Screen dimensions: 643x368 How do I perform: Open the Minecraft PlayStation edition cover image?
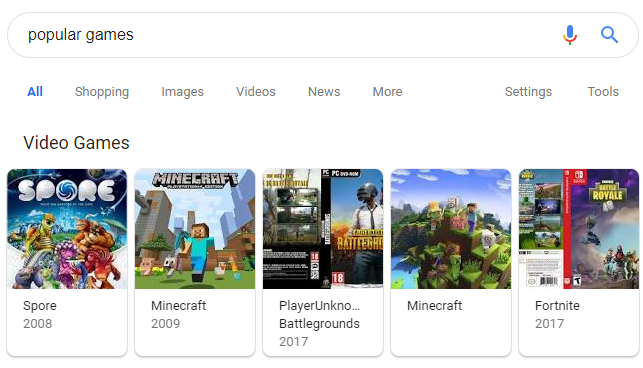pos(195,229)
